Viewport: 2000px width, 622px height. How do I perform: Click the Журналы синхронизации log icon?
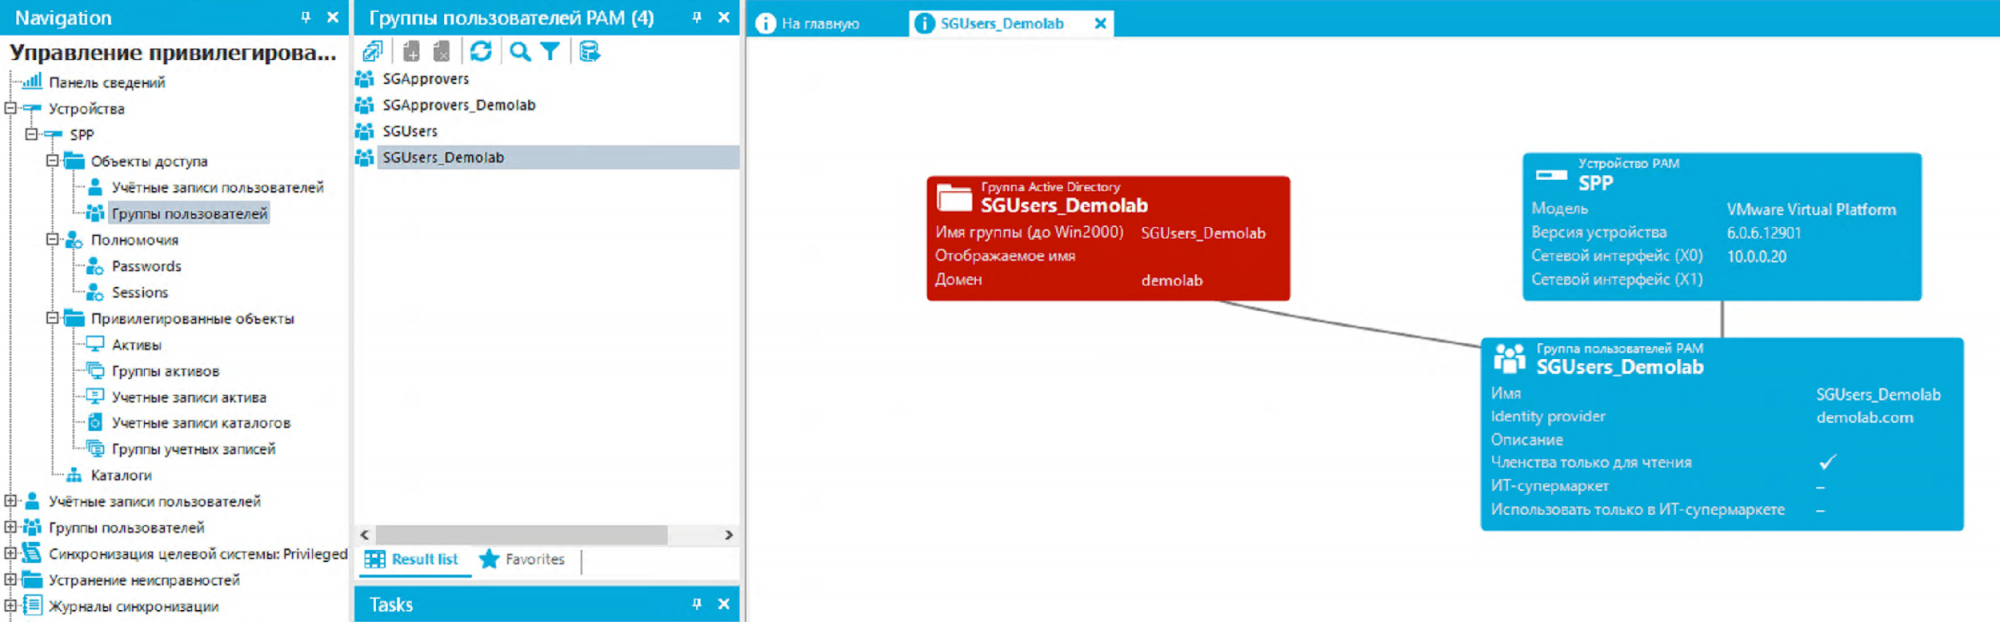32,605
